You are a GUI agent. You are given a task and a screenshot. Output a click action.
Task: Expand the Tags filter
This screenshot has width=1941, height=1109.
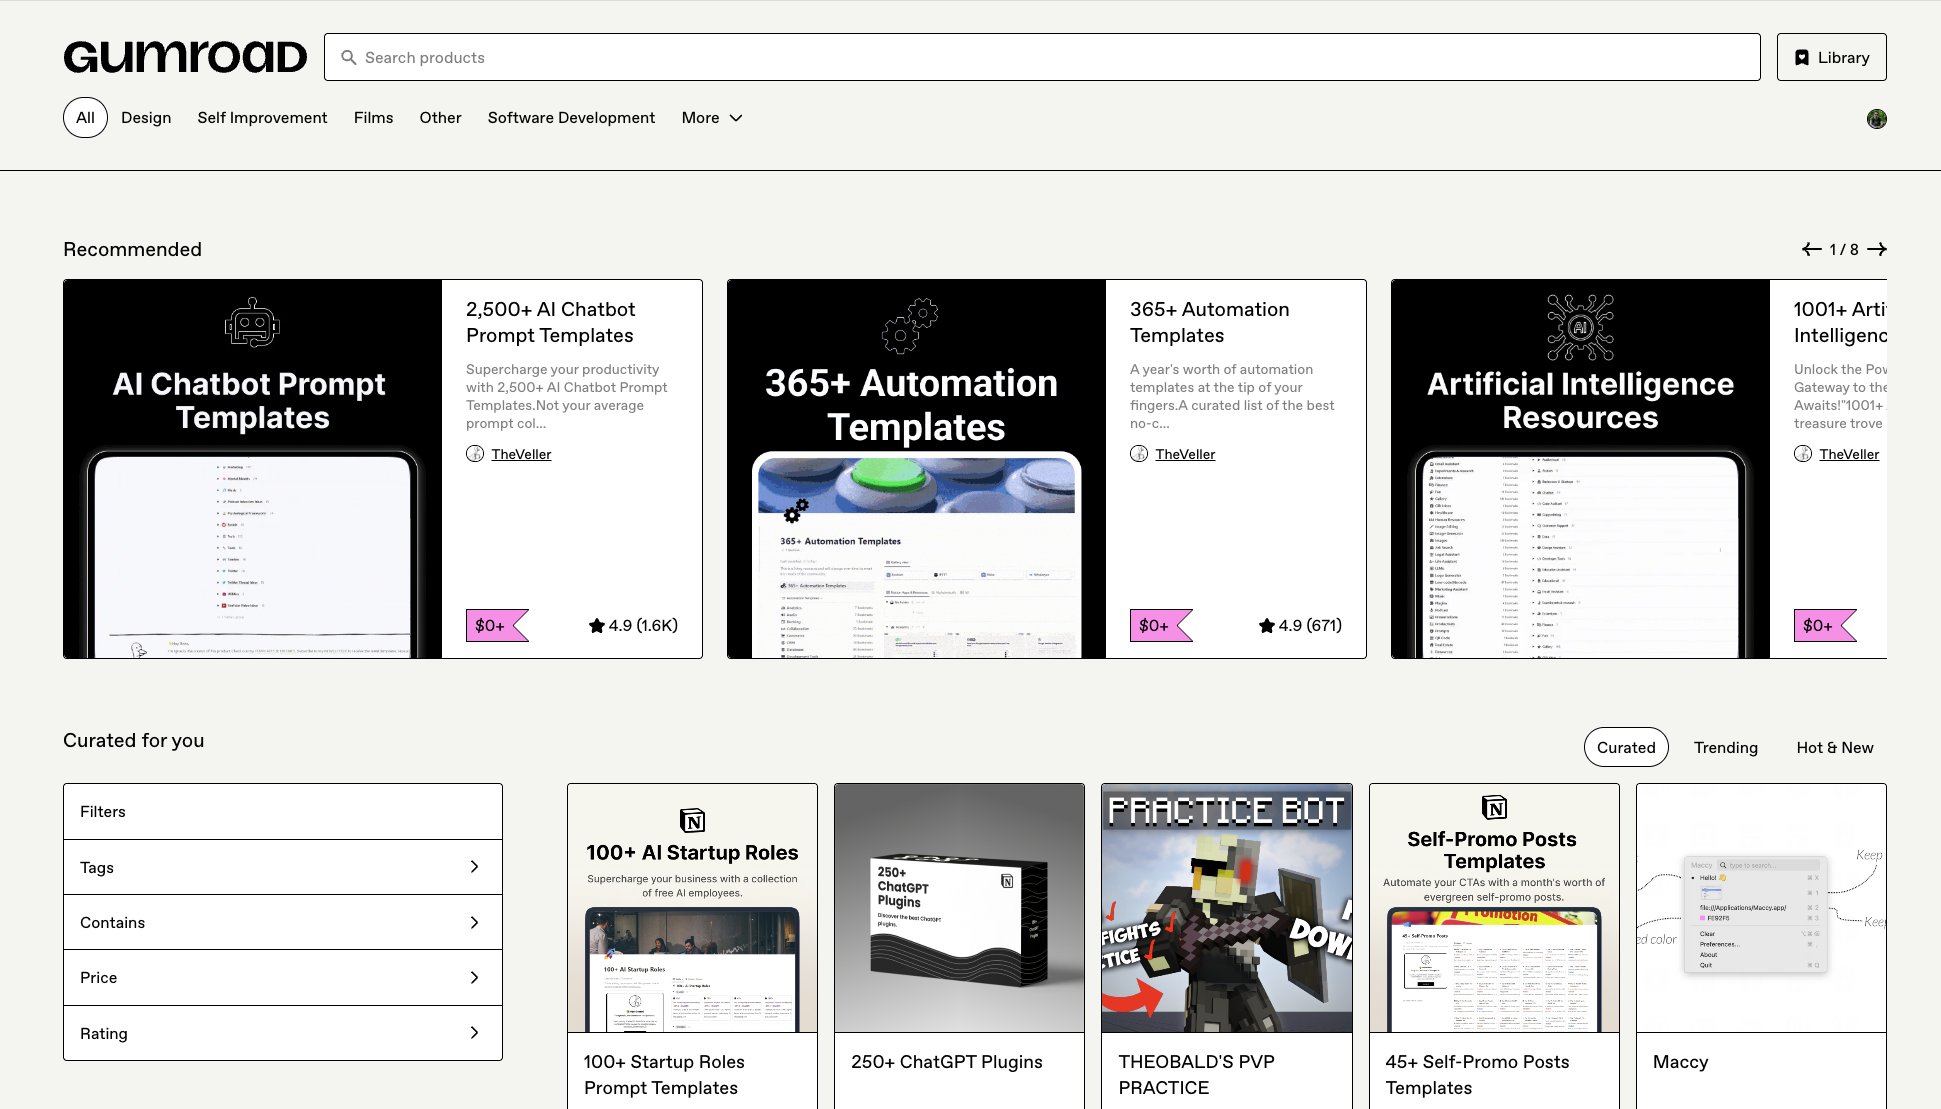tap(282, 867)
